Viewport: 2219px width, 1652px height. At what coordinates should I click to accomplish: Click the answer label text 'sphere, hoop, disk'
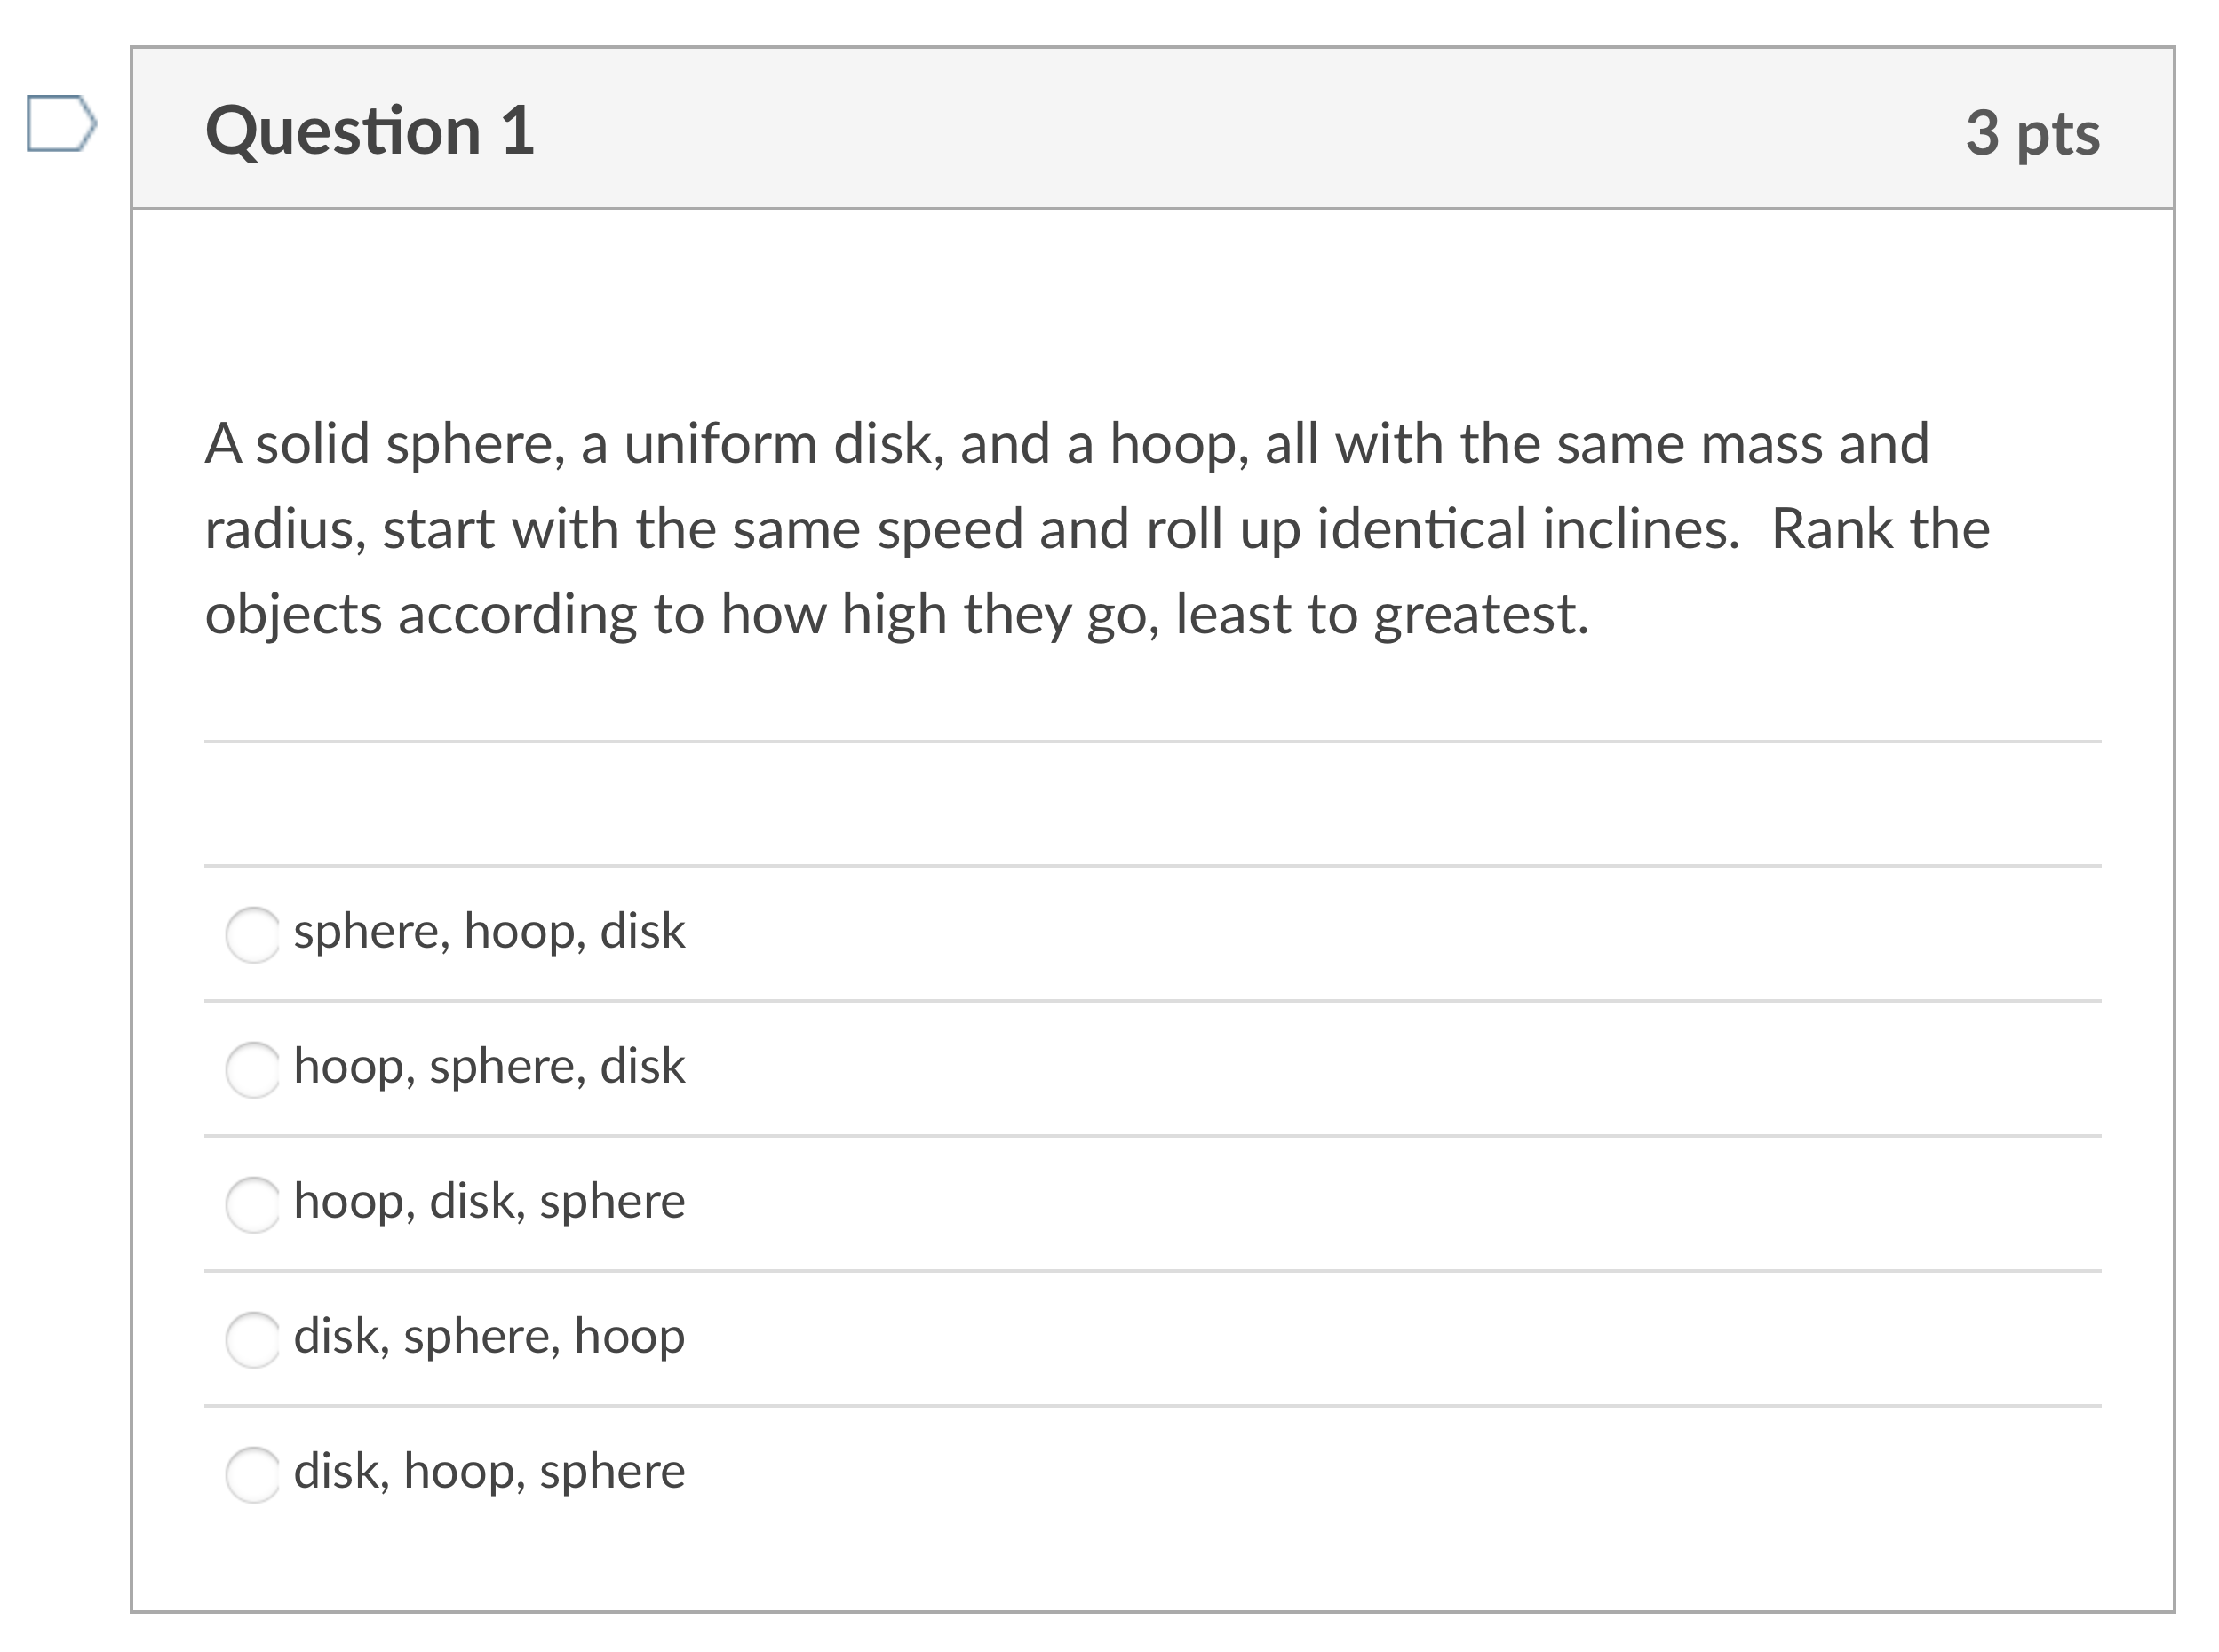[489, 932]
